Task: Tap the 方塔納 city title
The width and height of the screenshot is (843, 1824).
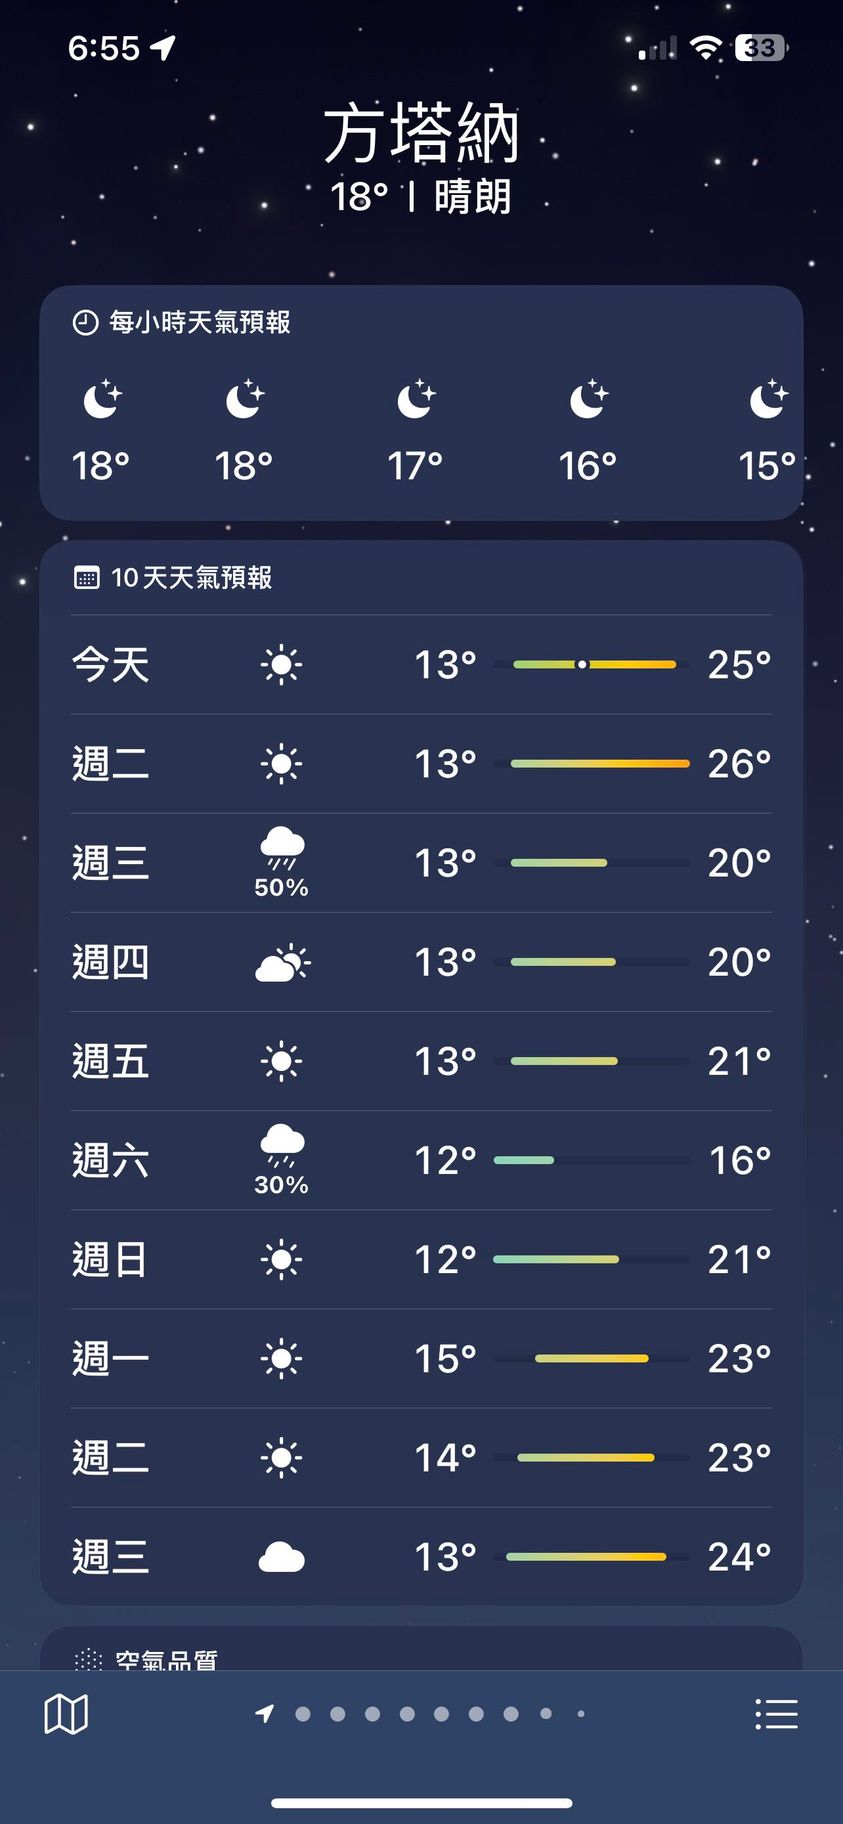Action: 421,134
